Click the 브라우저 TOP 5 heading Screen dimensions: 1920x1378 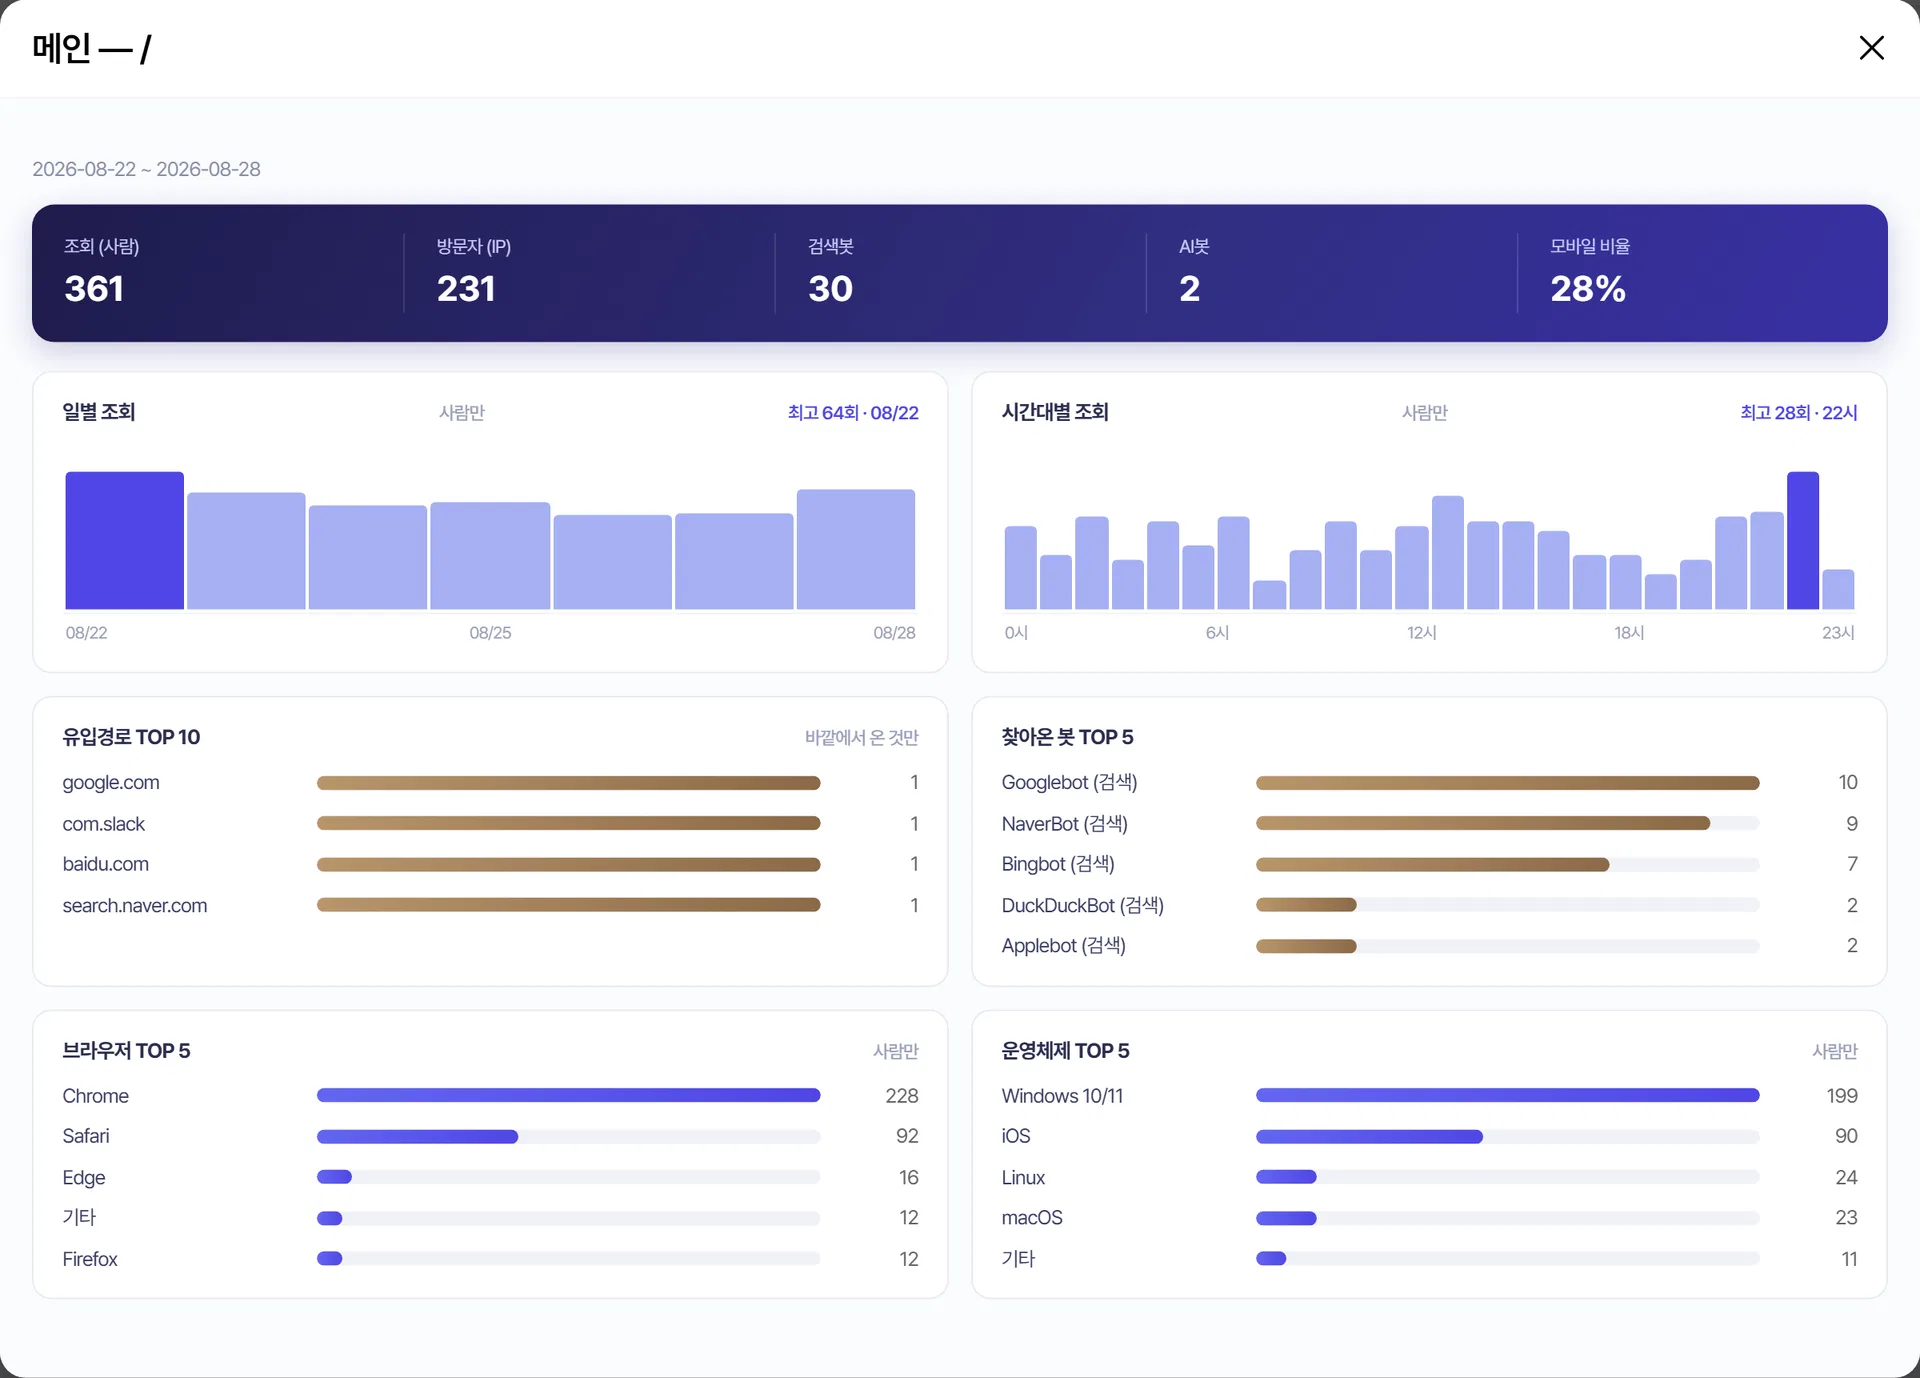click(x=126, y=1051)
